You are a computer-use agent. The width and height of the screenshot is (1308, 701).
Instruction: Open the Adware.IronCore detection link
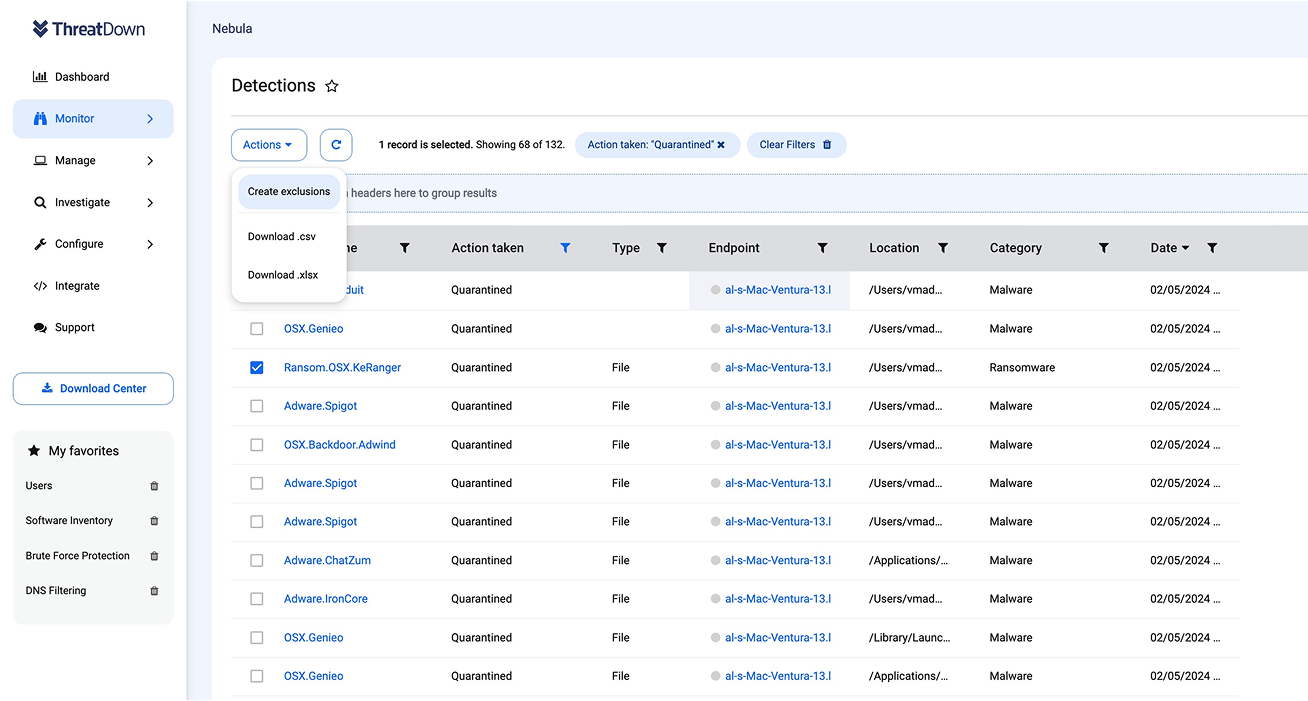(x=326, y=599)
